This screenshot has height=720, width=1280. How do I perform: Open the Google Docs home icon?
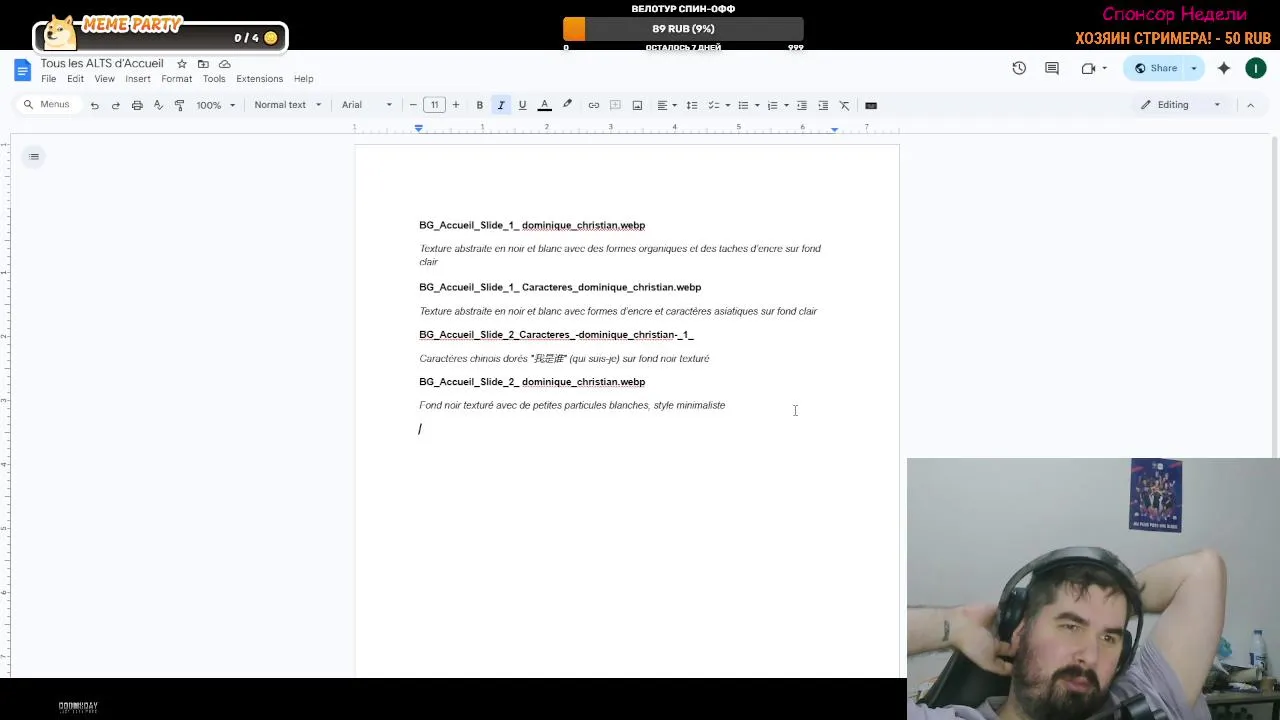point(23,70)
